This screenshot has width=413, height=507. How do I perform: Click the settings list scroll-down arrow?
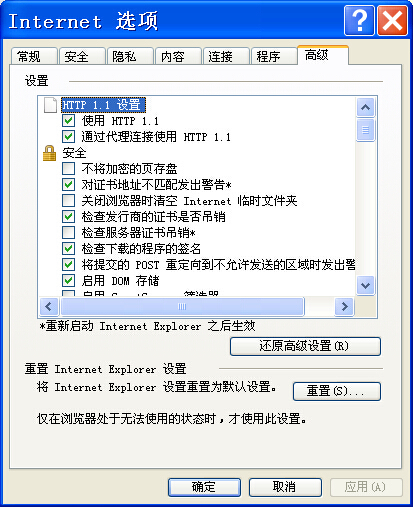[365, 286]
